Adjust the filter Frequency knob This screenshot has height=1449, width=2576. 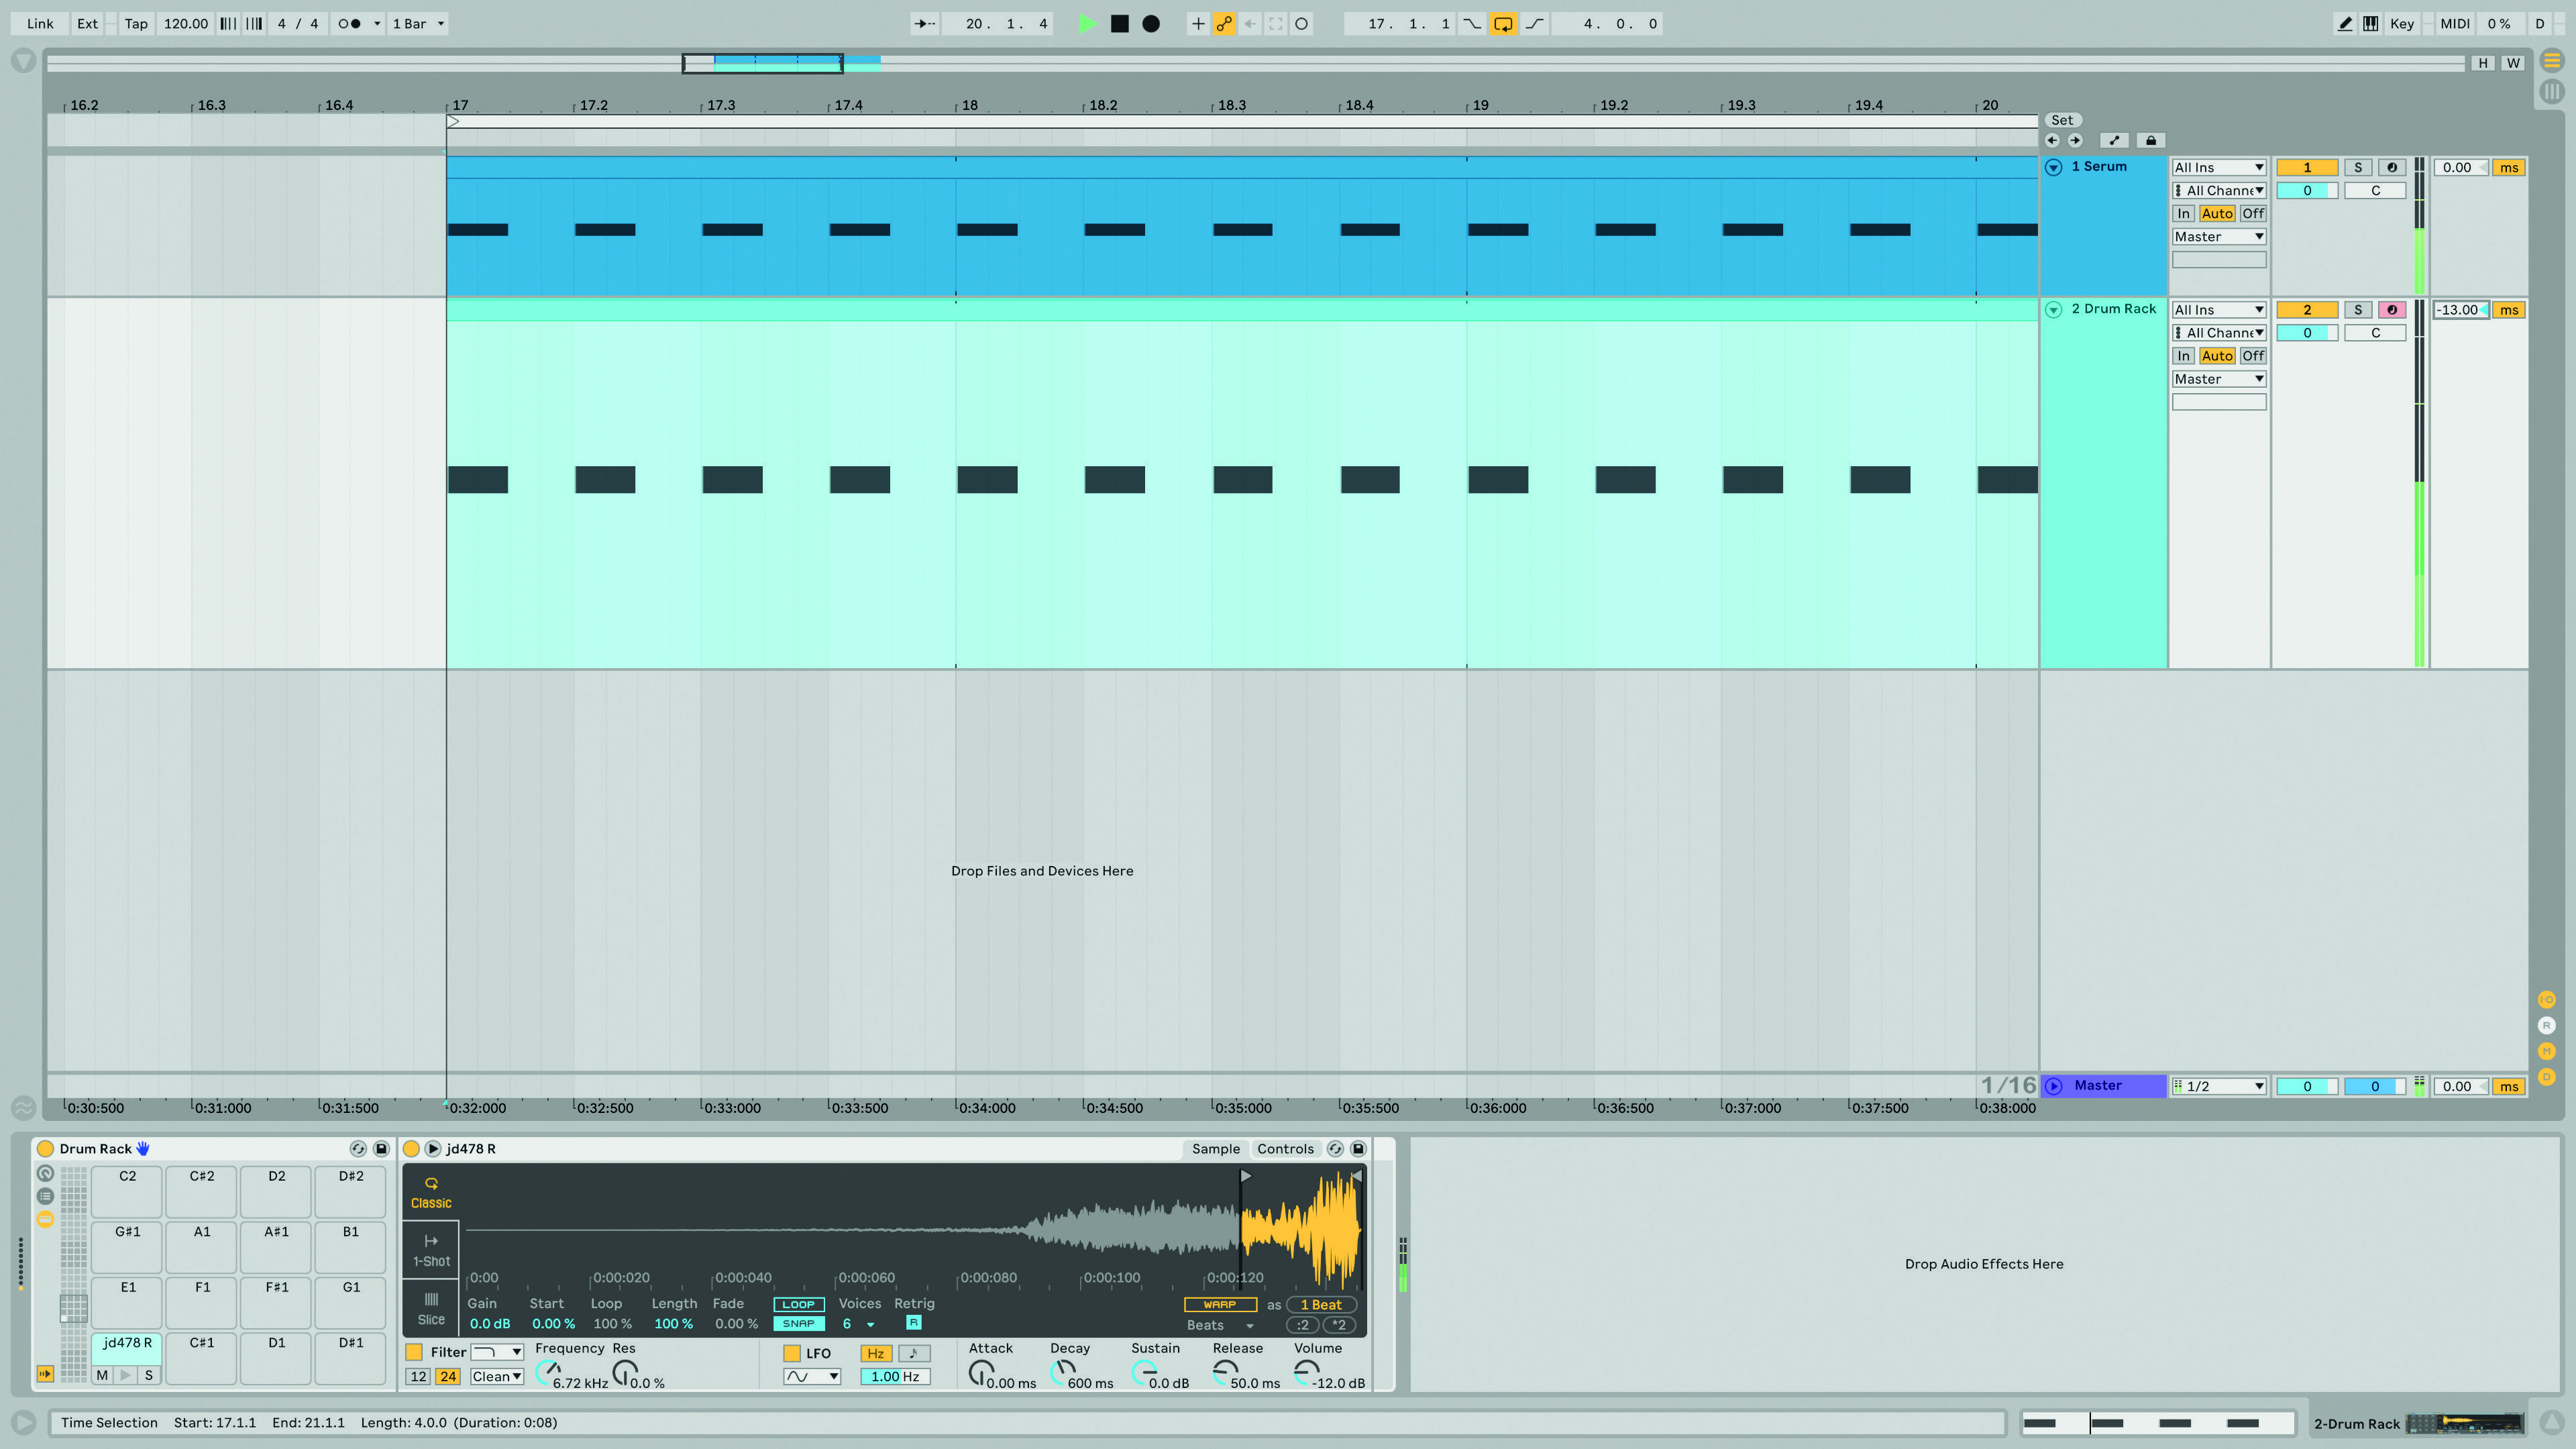pos(548,1374)
